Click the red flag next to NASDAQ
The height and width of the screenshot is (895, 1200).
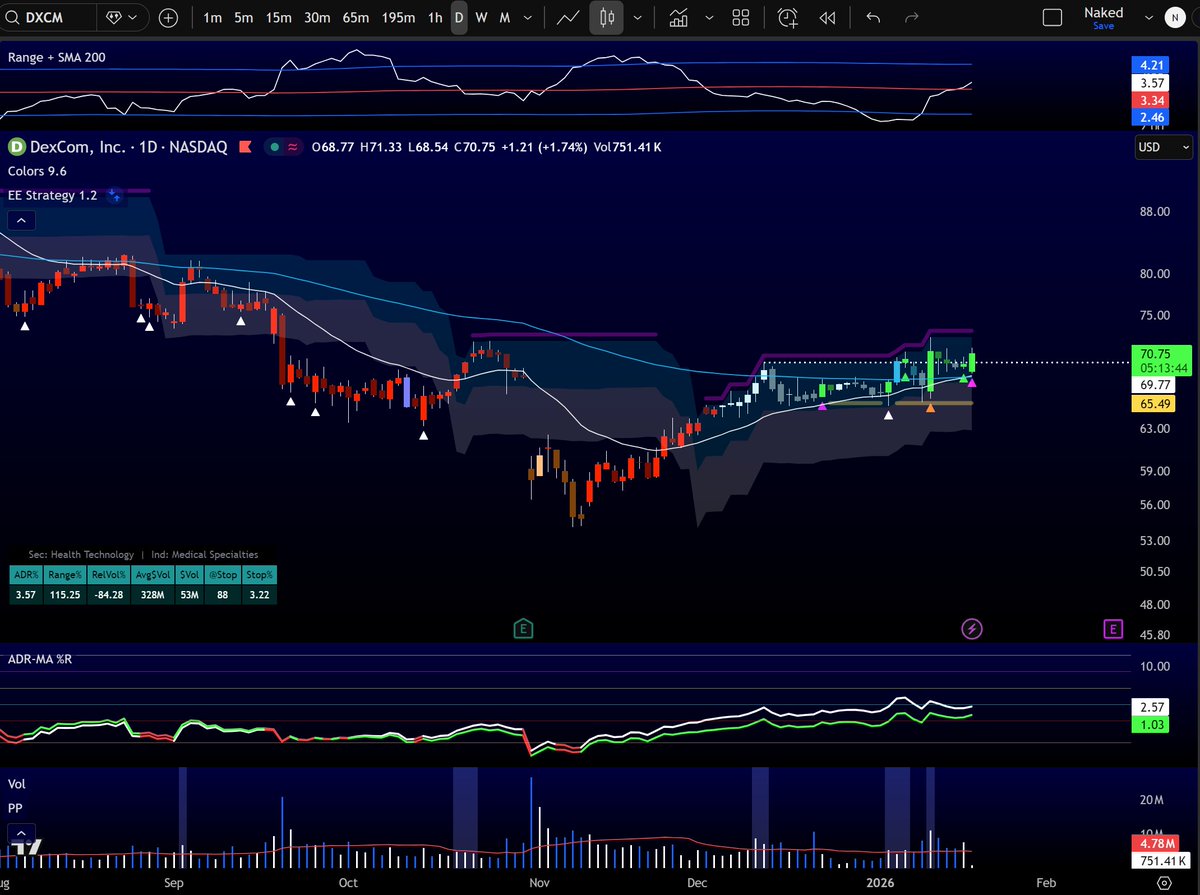click(244, 147)
